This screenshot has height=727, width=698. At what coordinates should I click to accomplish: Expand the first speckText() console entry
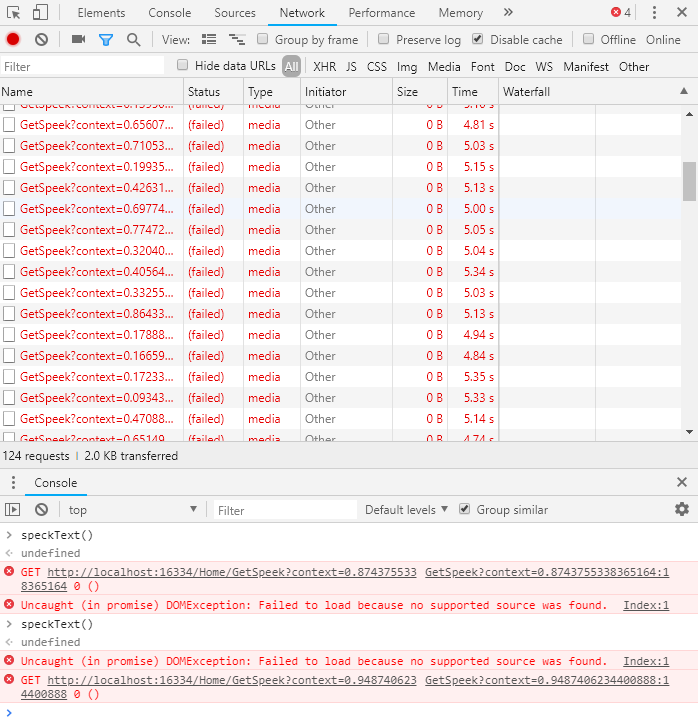point(9,535)
